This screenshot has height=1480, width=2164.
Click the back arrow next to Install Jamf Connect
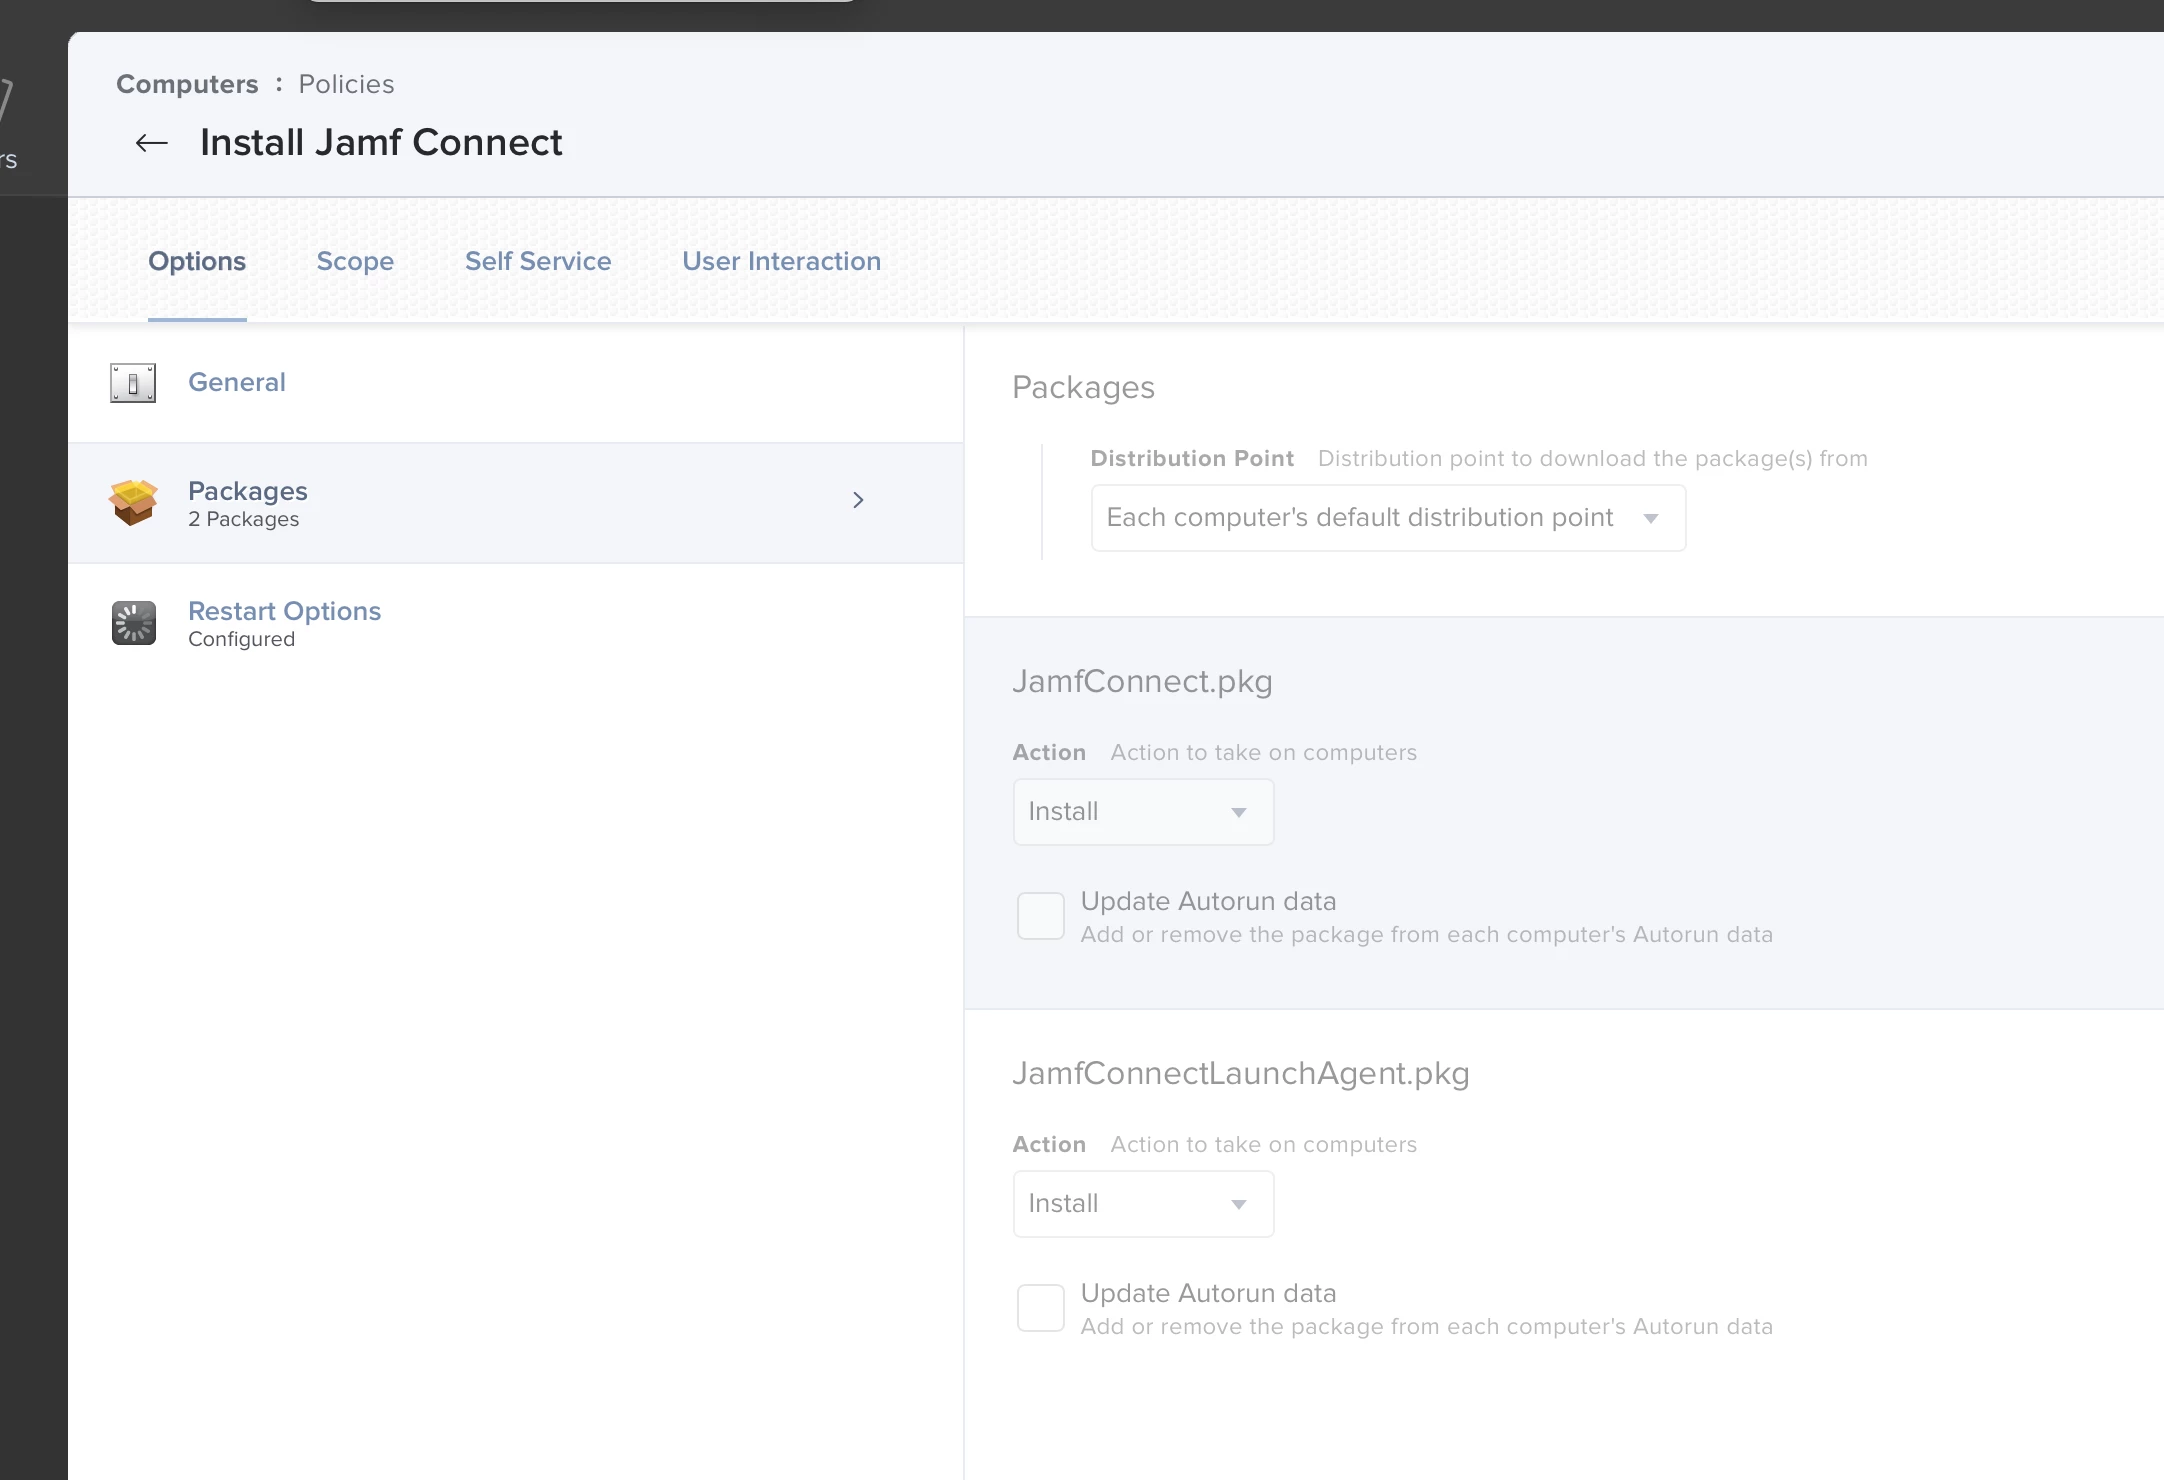(x=151, y=143)
